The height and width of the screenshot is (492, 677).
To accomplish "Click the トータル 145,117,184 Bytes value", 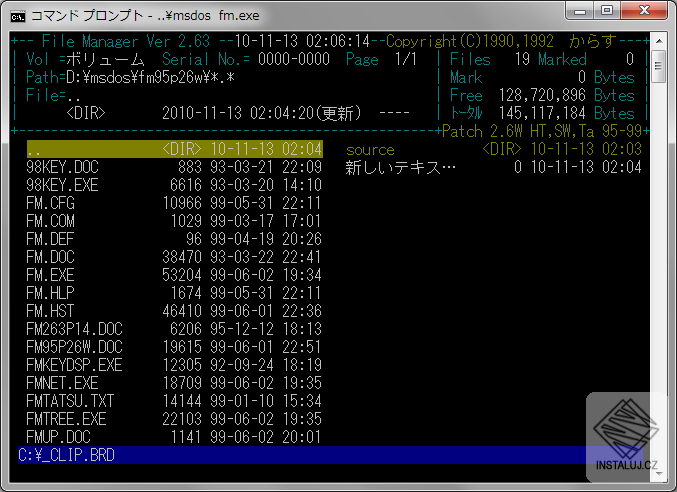I will (542, 114).
